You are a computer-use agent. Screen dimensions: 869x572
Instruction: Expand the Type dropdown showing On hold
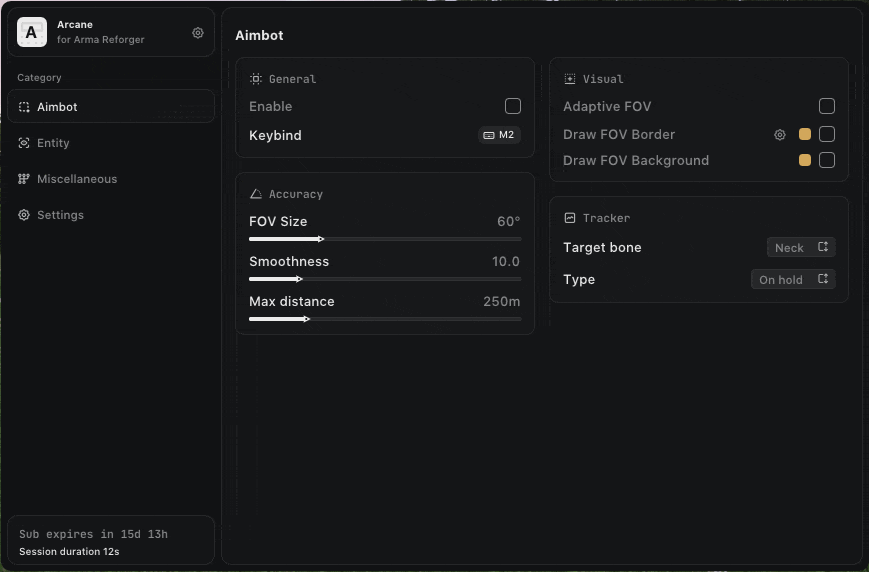[793, 279]
